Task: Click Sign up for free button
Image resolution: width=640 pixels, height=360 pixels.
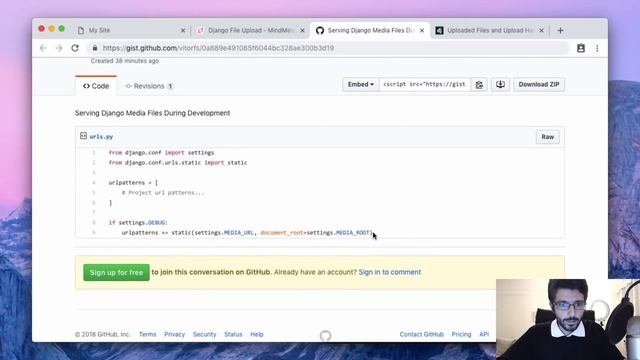Action: (116, 272)
